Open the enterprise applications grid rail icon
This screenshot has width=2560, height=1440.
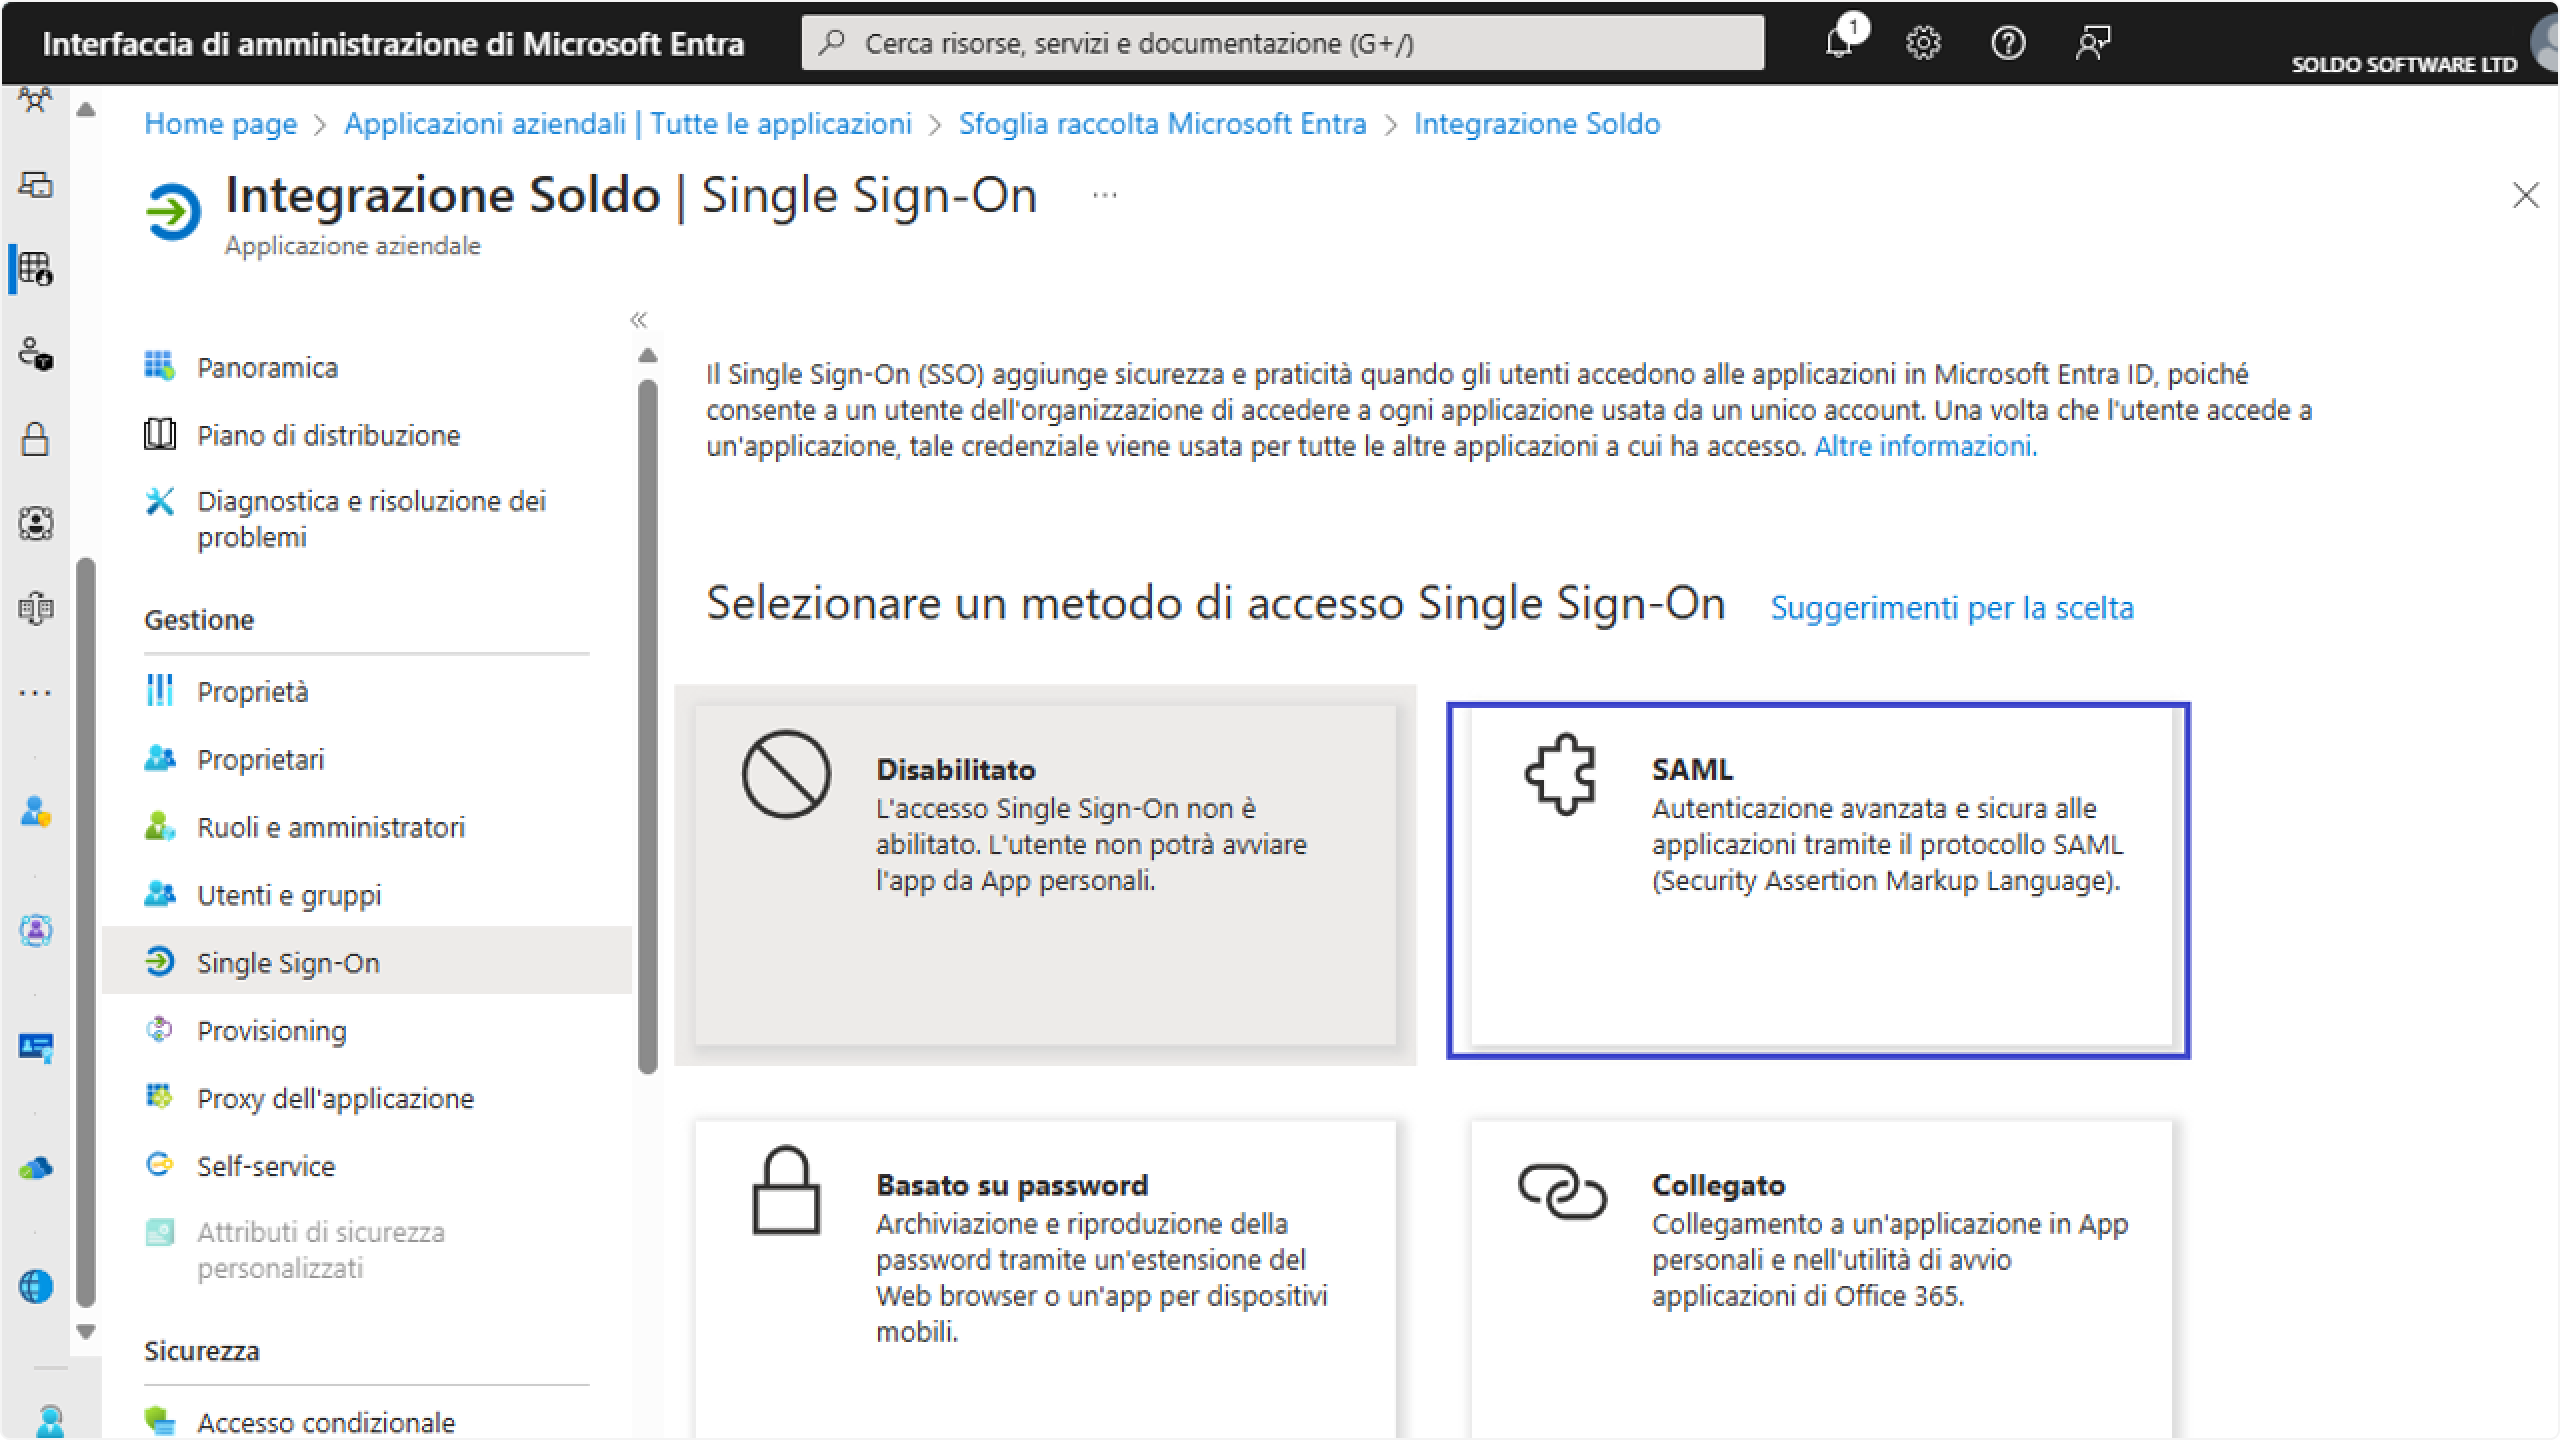tap(36, 268)
